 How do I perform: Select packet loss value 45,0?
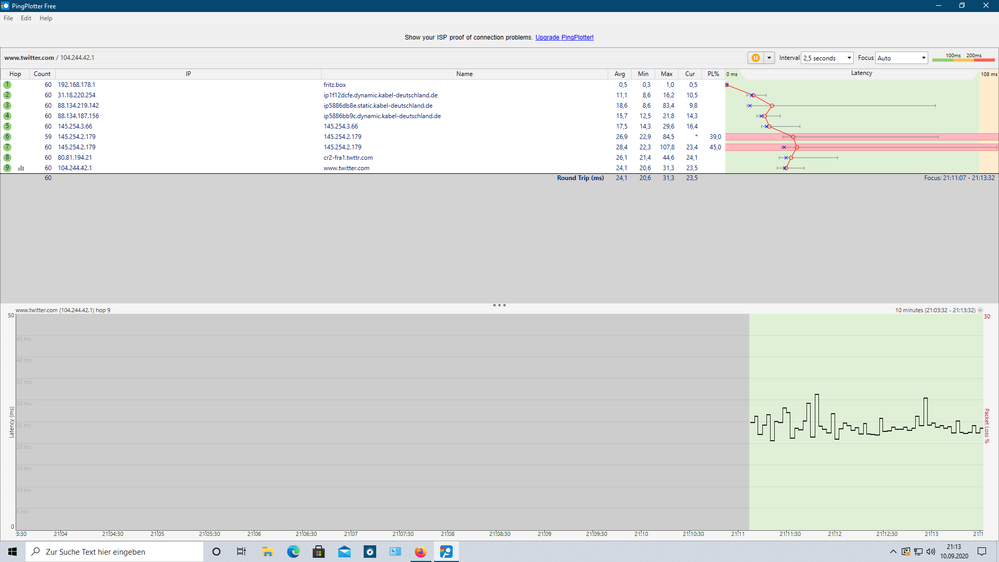tap(715, 147)
